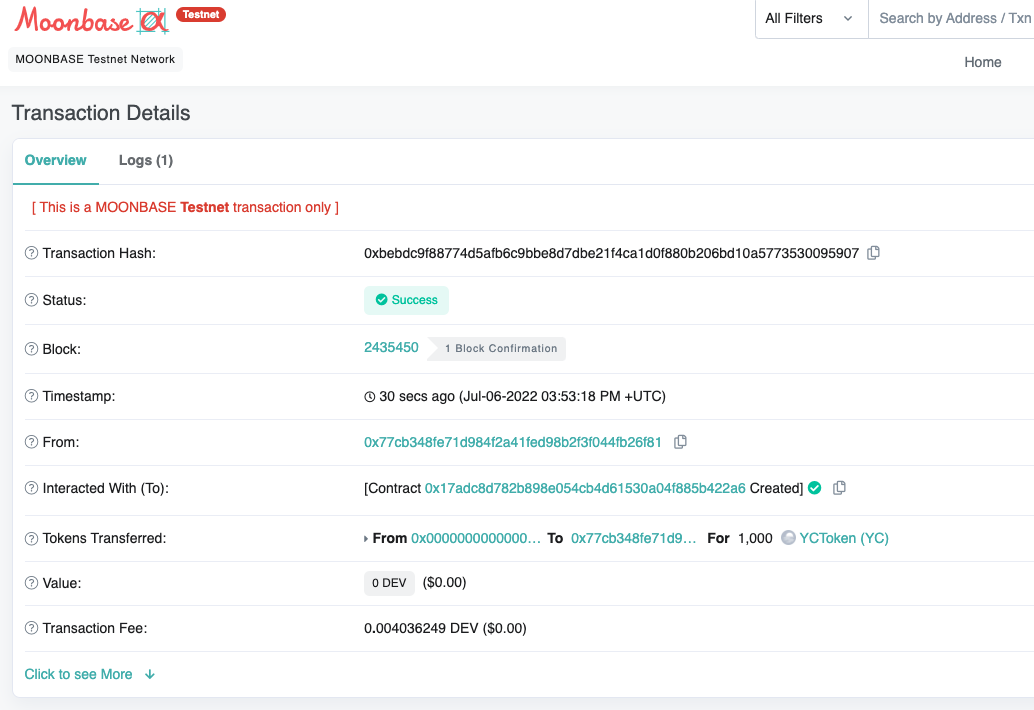Open the Logs (1) tab

146,160
